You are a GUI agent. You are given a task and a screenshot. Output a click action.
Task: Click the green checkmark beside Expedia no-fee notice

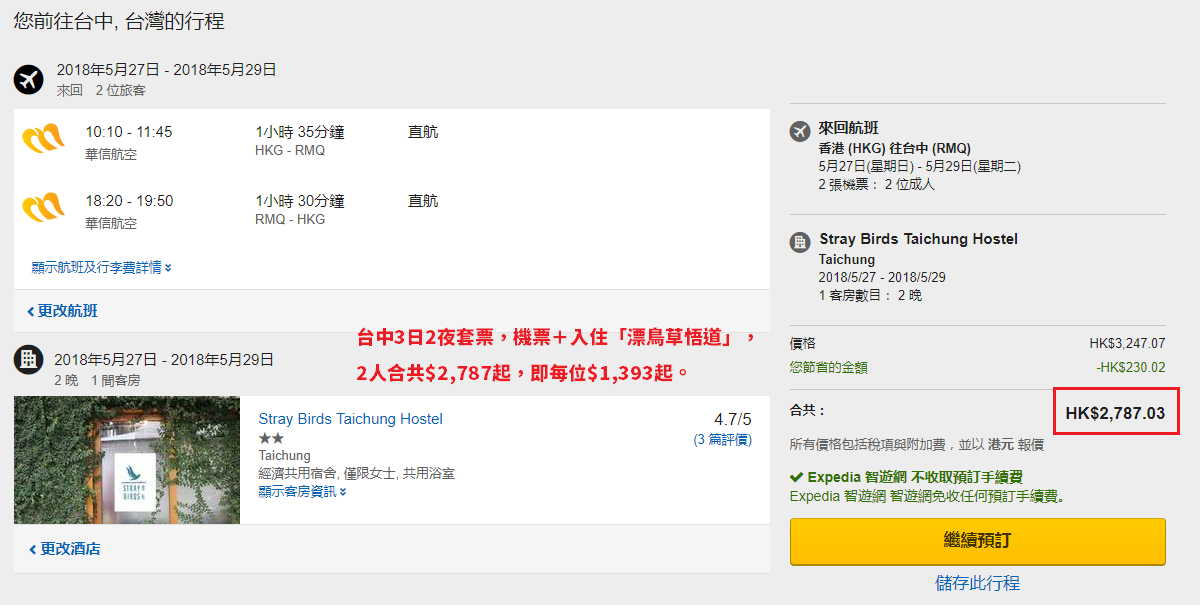pyautogui.click(x=796, y=477)
